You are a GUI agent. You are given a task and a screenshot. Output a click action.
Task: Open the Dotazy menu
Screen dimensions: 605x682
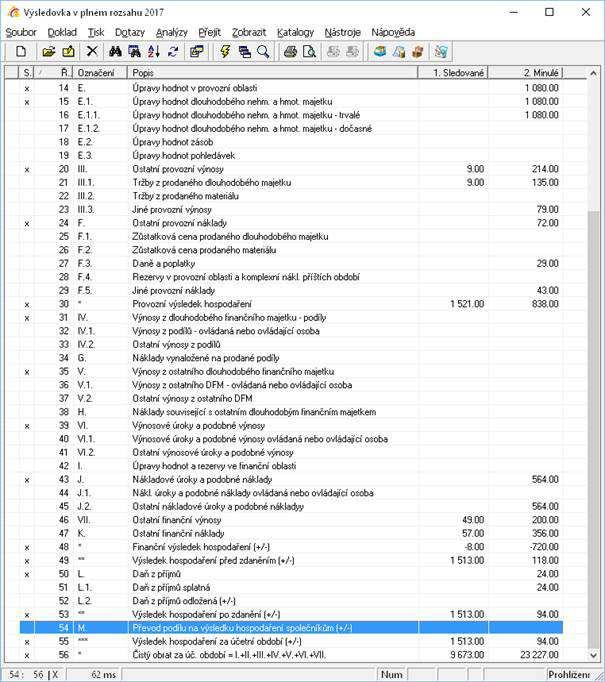pyautogui.click(x=130, y=32)
